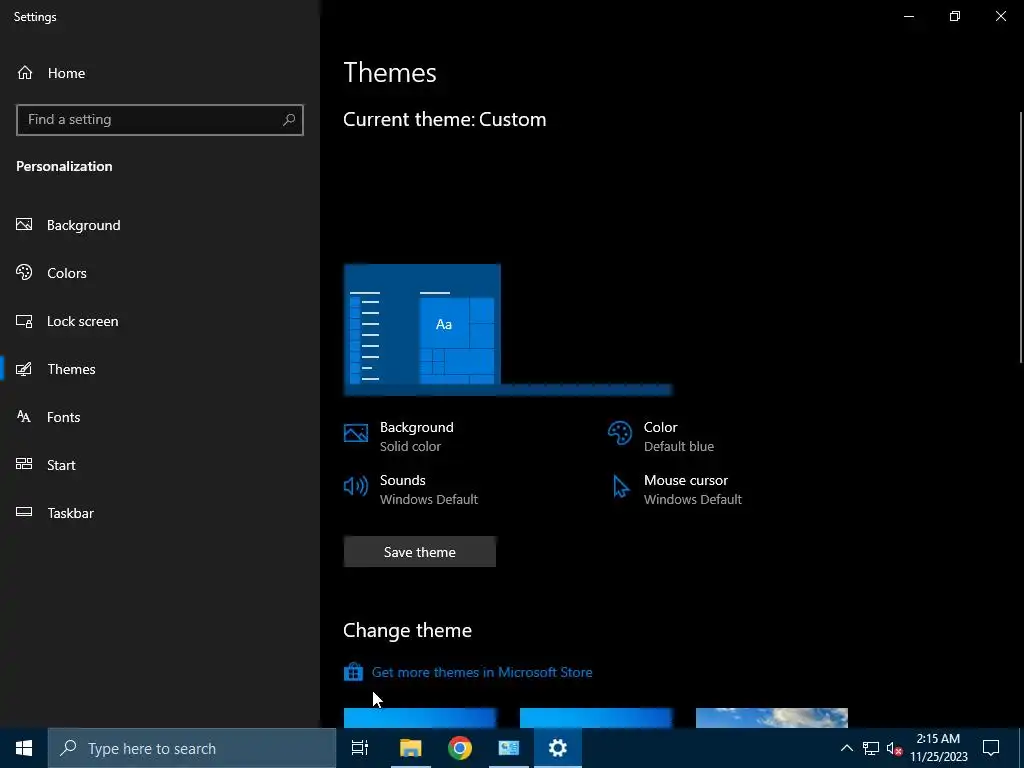Image resolution: width=1024 pixels, height=768 pixels.
Task: Open Get more themes in Microsoft Store link
Action: (482, 672)
